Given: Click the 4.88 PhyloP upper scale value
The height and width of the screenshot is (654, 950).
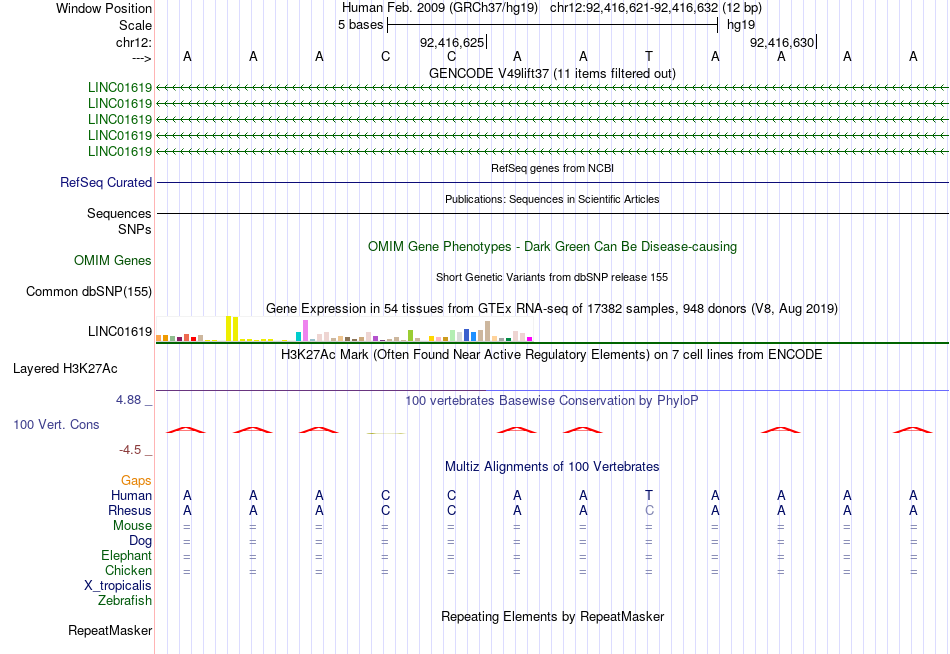Looking at the screenshot, I should [128, 400].
